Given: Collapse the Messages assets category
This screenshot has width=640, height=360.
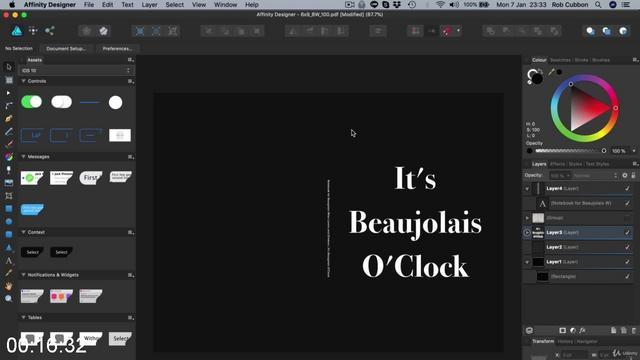Looking at the screenshot, I should click(x=23, y=156).
